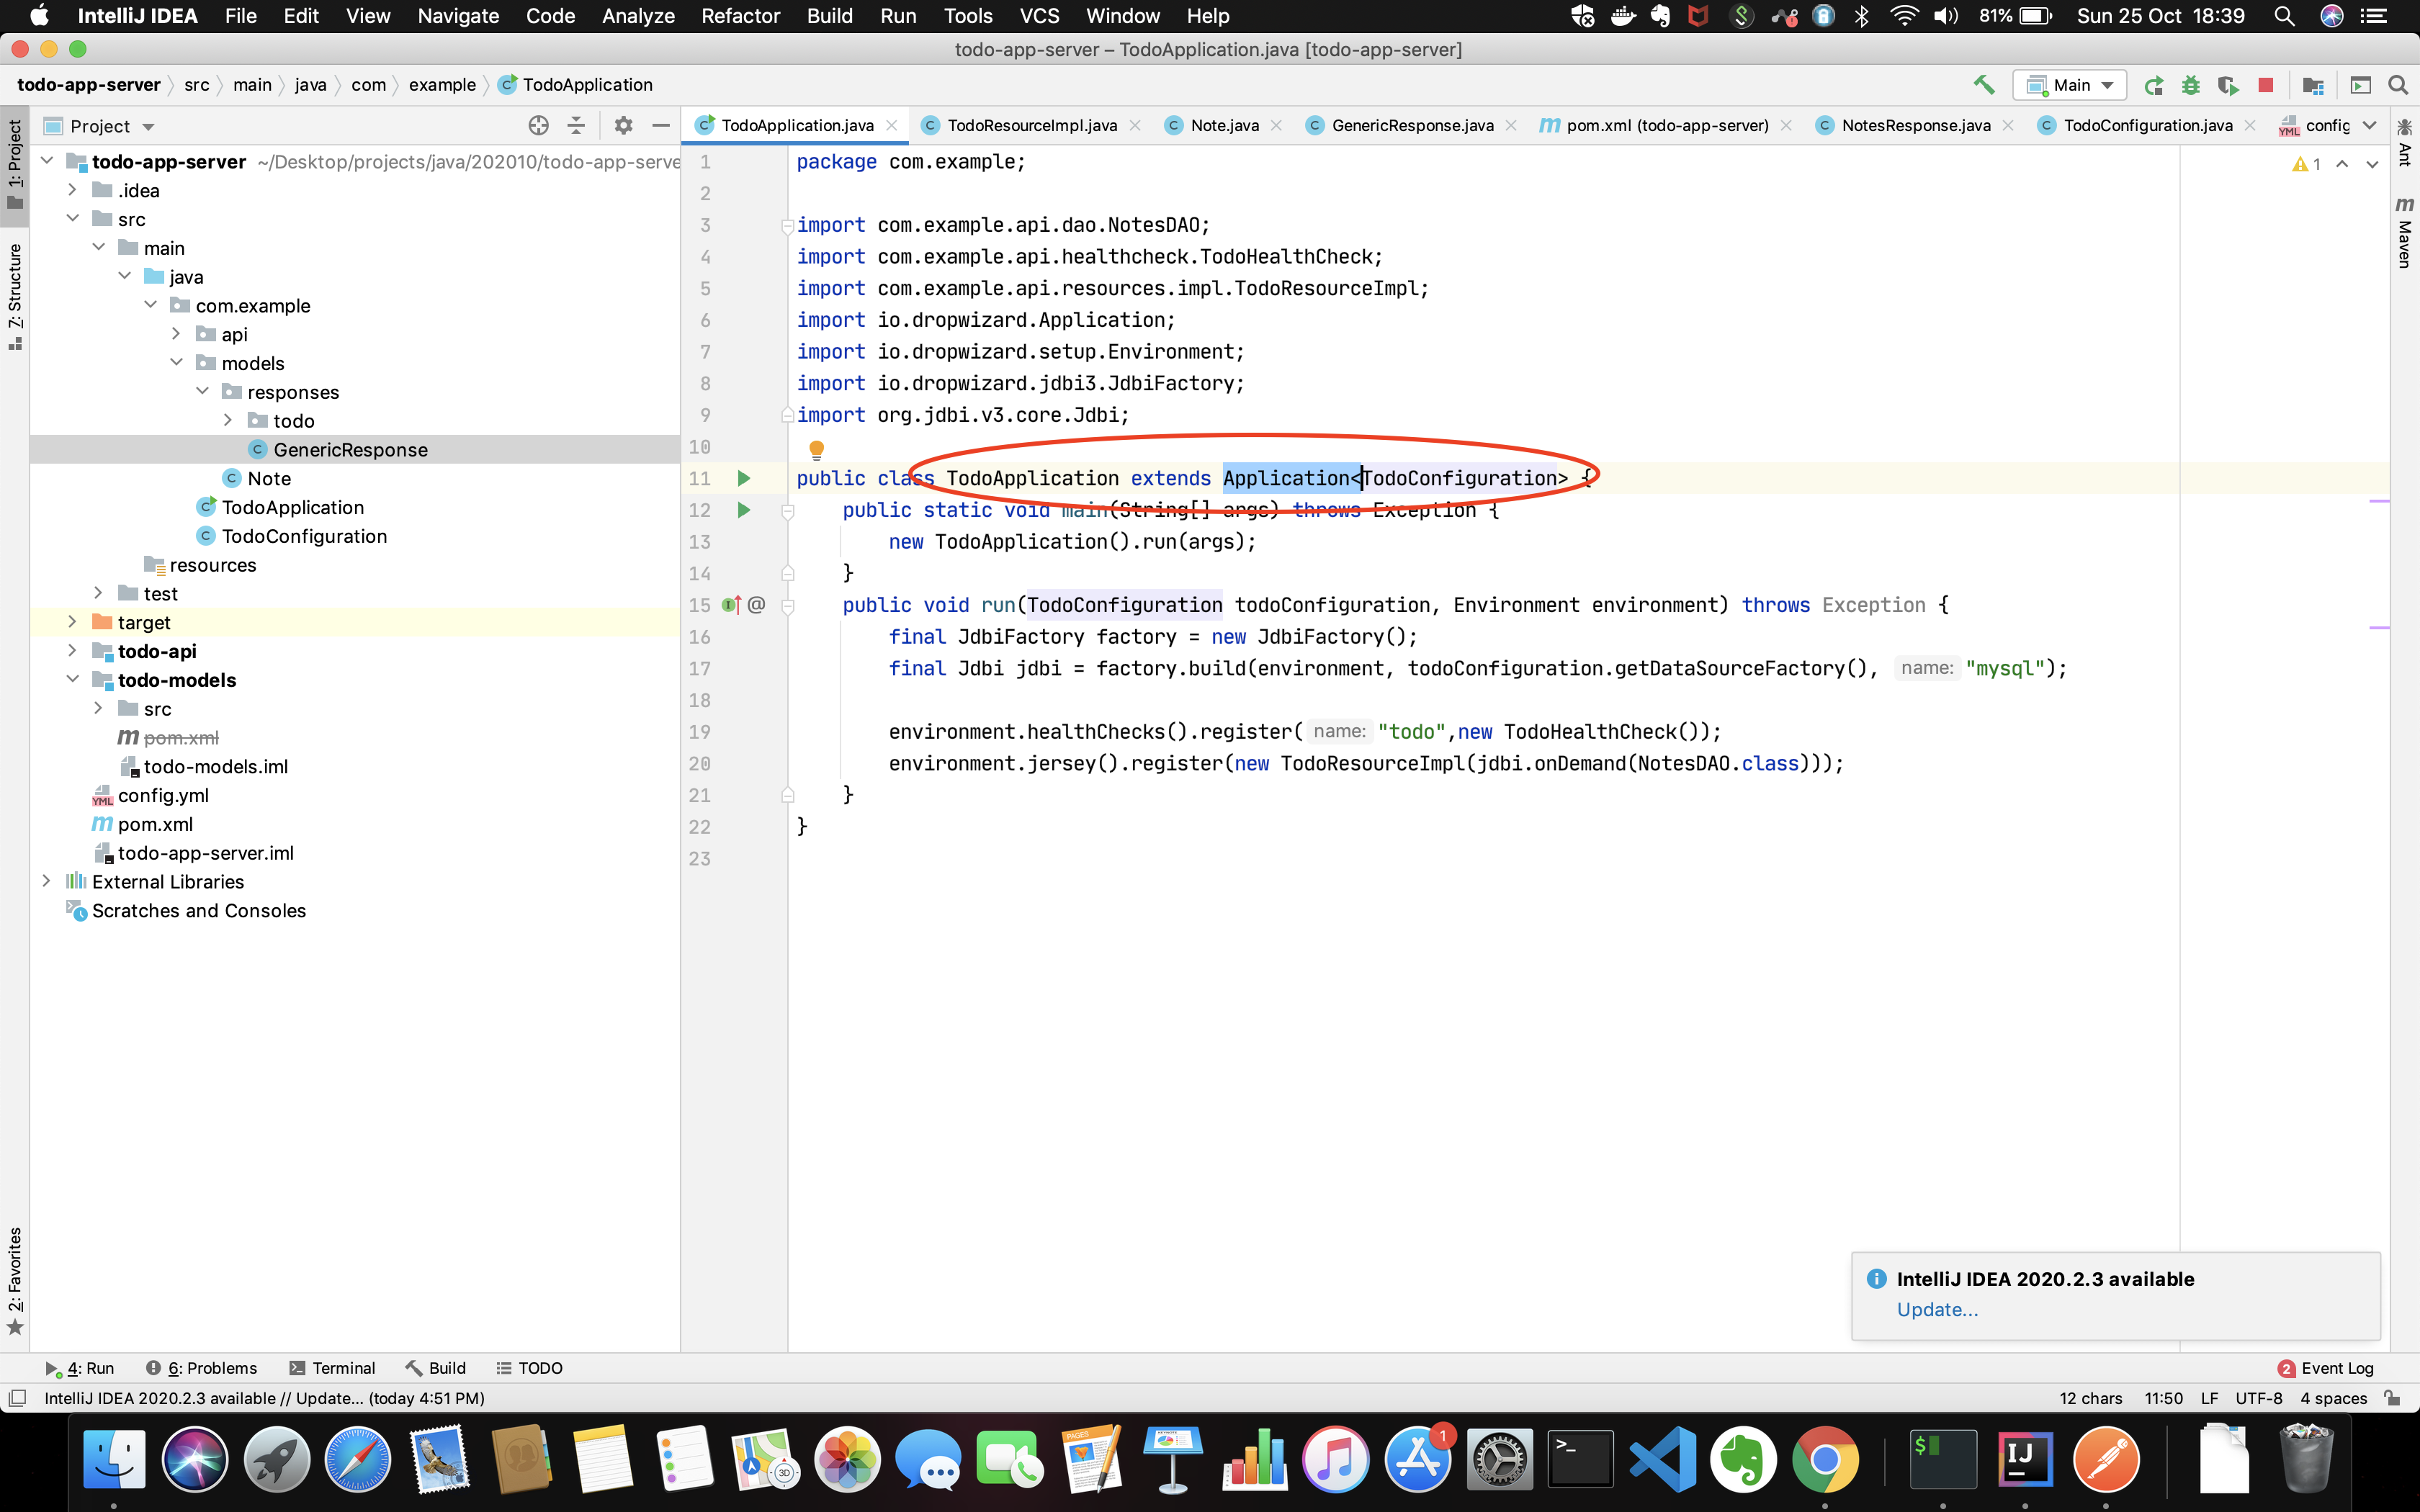Open the 4: Run tool window
The height and width of the screenshot is (1512, 2420).
(80, 1368)
